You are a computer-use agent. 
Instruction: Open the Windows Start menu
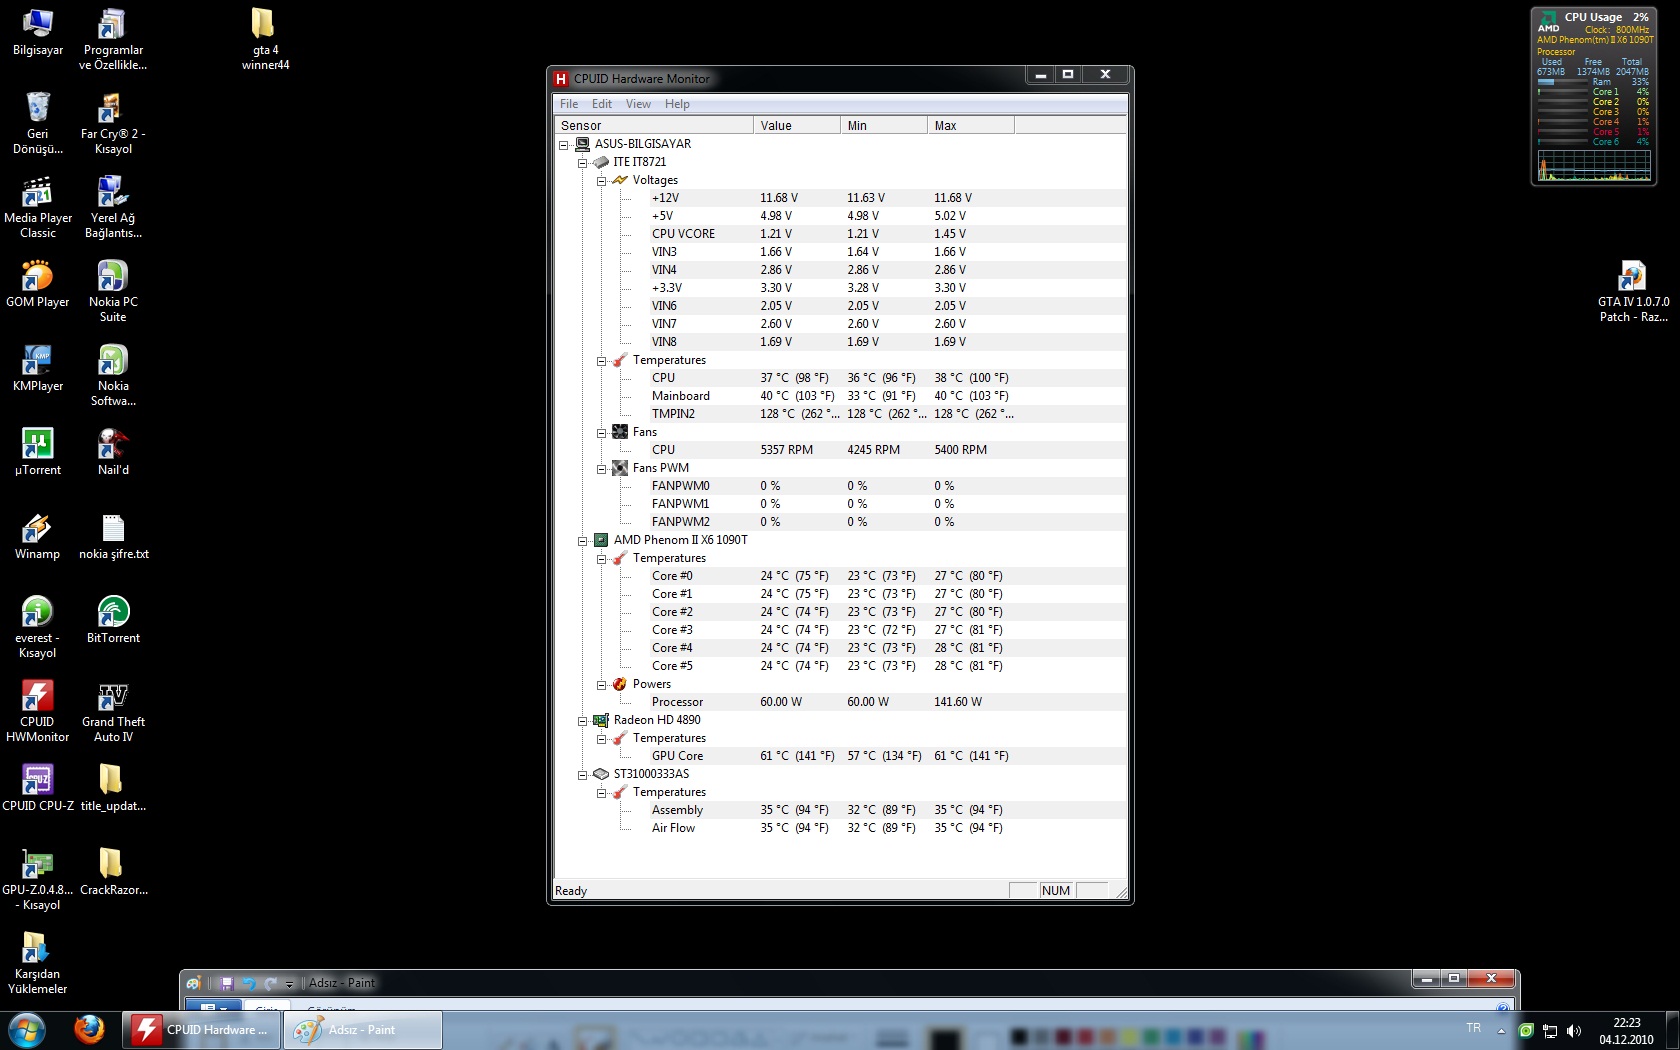click(27, 1029)
